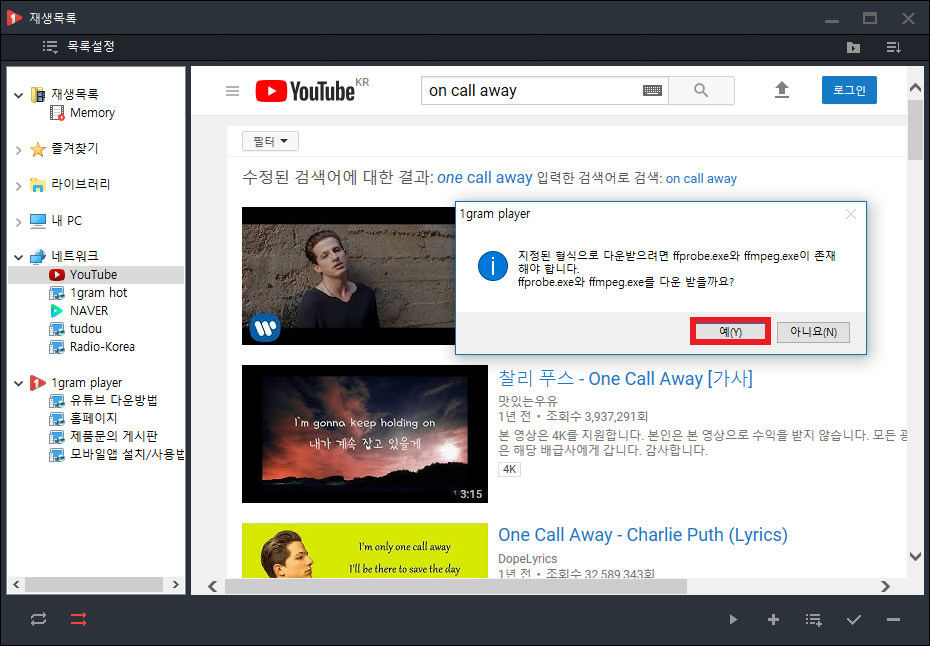Image resolution: width=930 pixels, height=646 pixels.
Task: Open One Call Away - Charlie Puth (Lyrics) link
Action: click(x=643, y=535)
